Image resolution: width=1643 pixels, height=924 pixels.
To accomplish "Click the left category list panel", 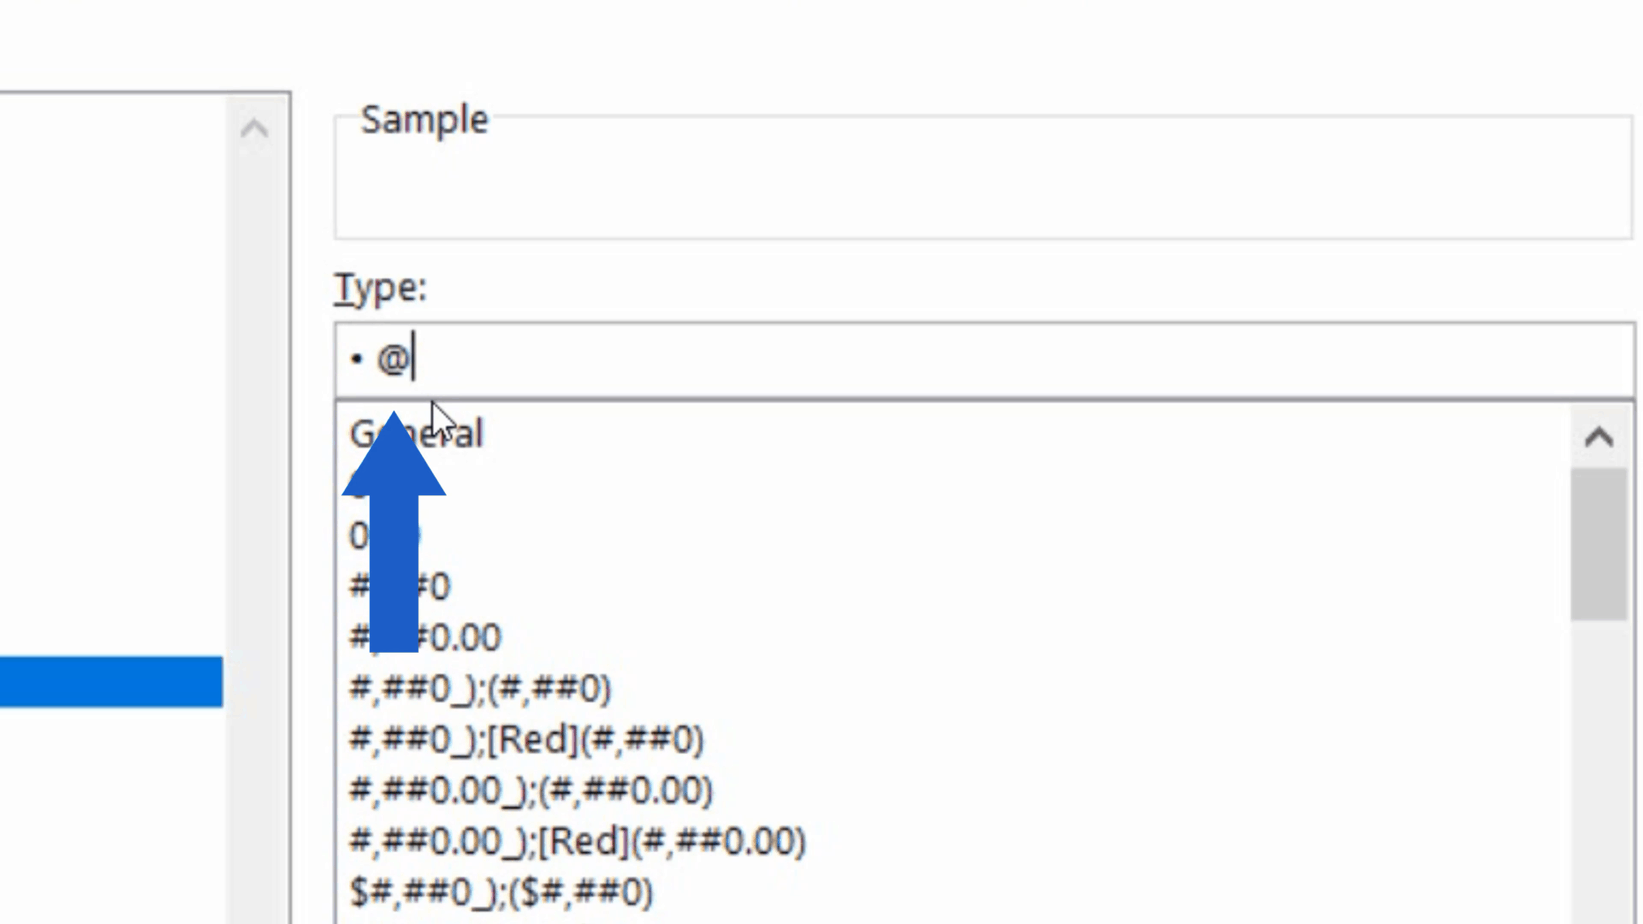I will click(110, 400).
